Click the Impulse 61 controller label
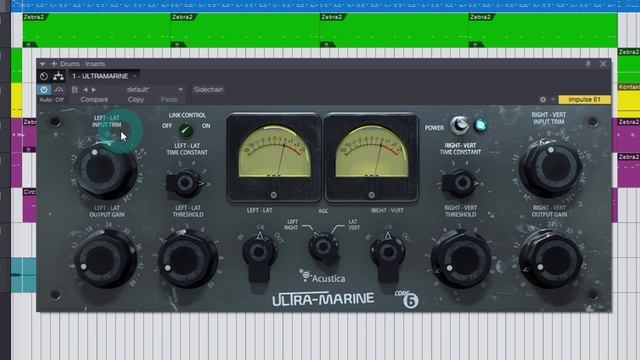640x360 pixels. [584, 99]
